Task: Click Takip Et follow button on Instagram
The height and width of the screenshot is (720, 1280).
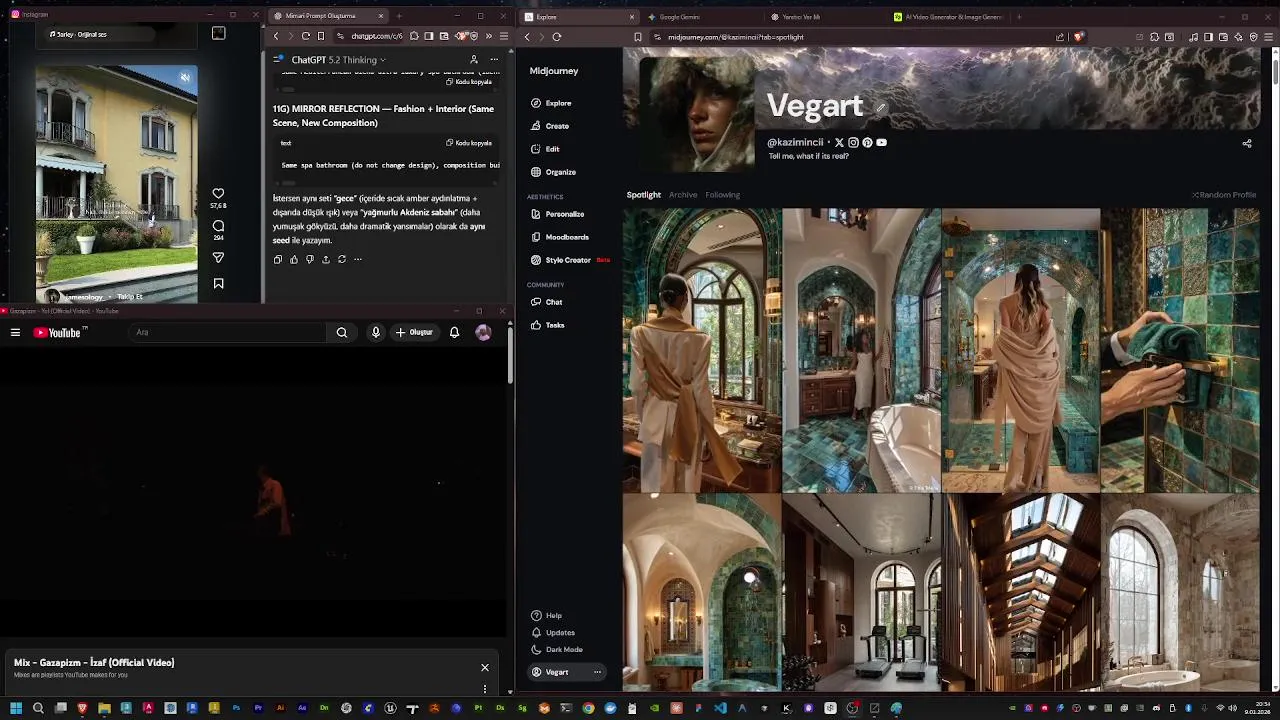Action: click(x=130, y=297)
